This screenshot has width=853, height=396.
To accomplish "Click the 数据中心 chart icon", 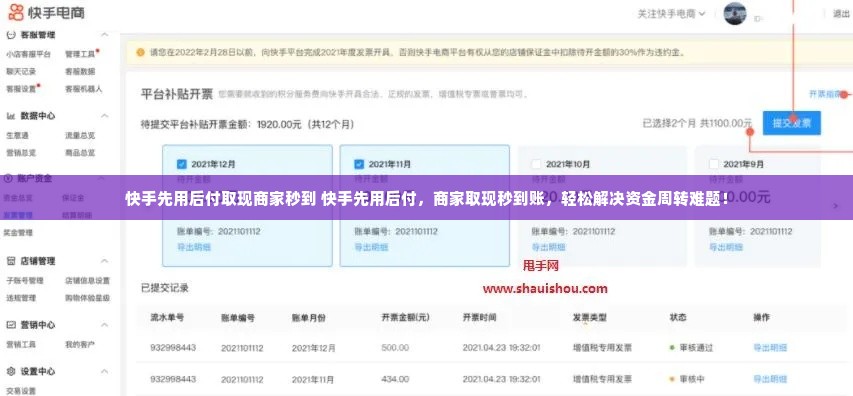I will click(x=10, y=116).
